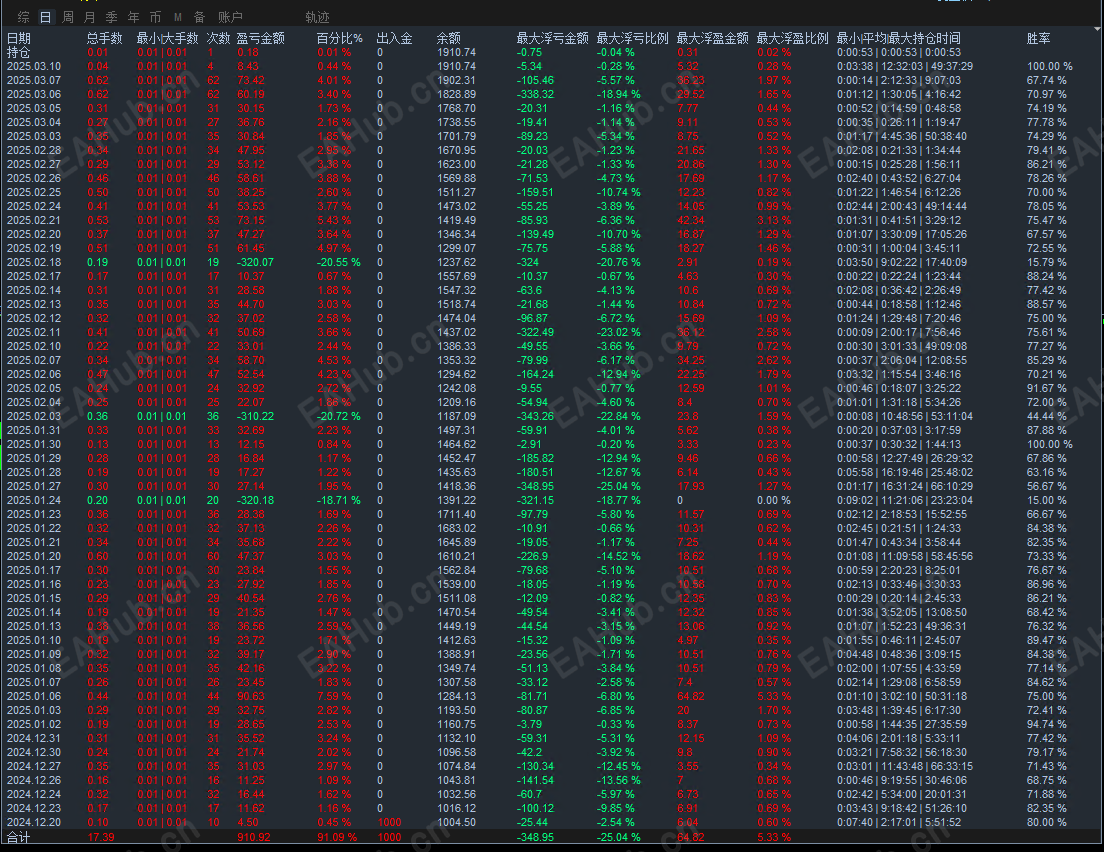Select the 15.00 % win rate cell
This screenshot has height=852, width=1104.
click(x=1046, y=500)
